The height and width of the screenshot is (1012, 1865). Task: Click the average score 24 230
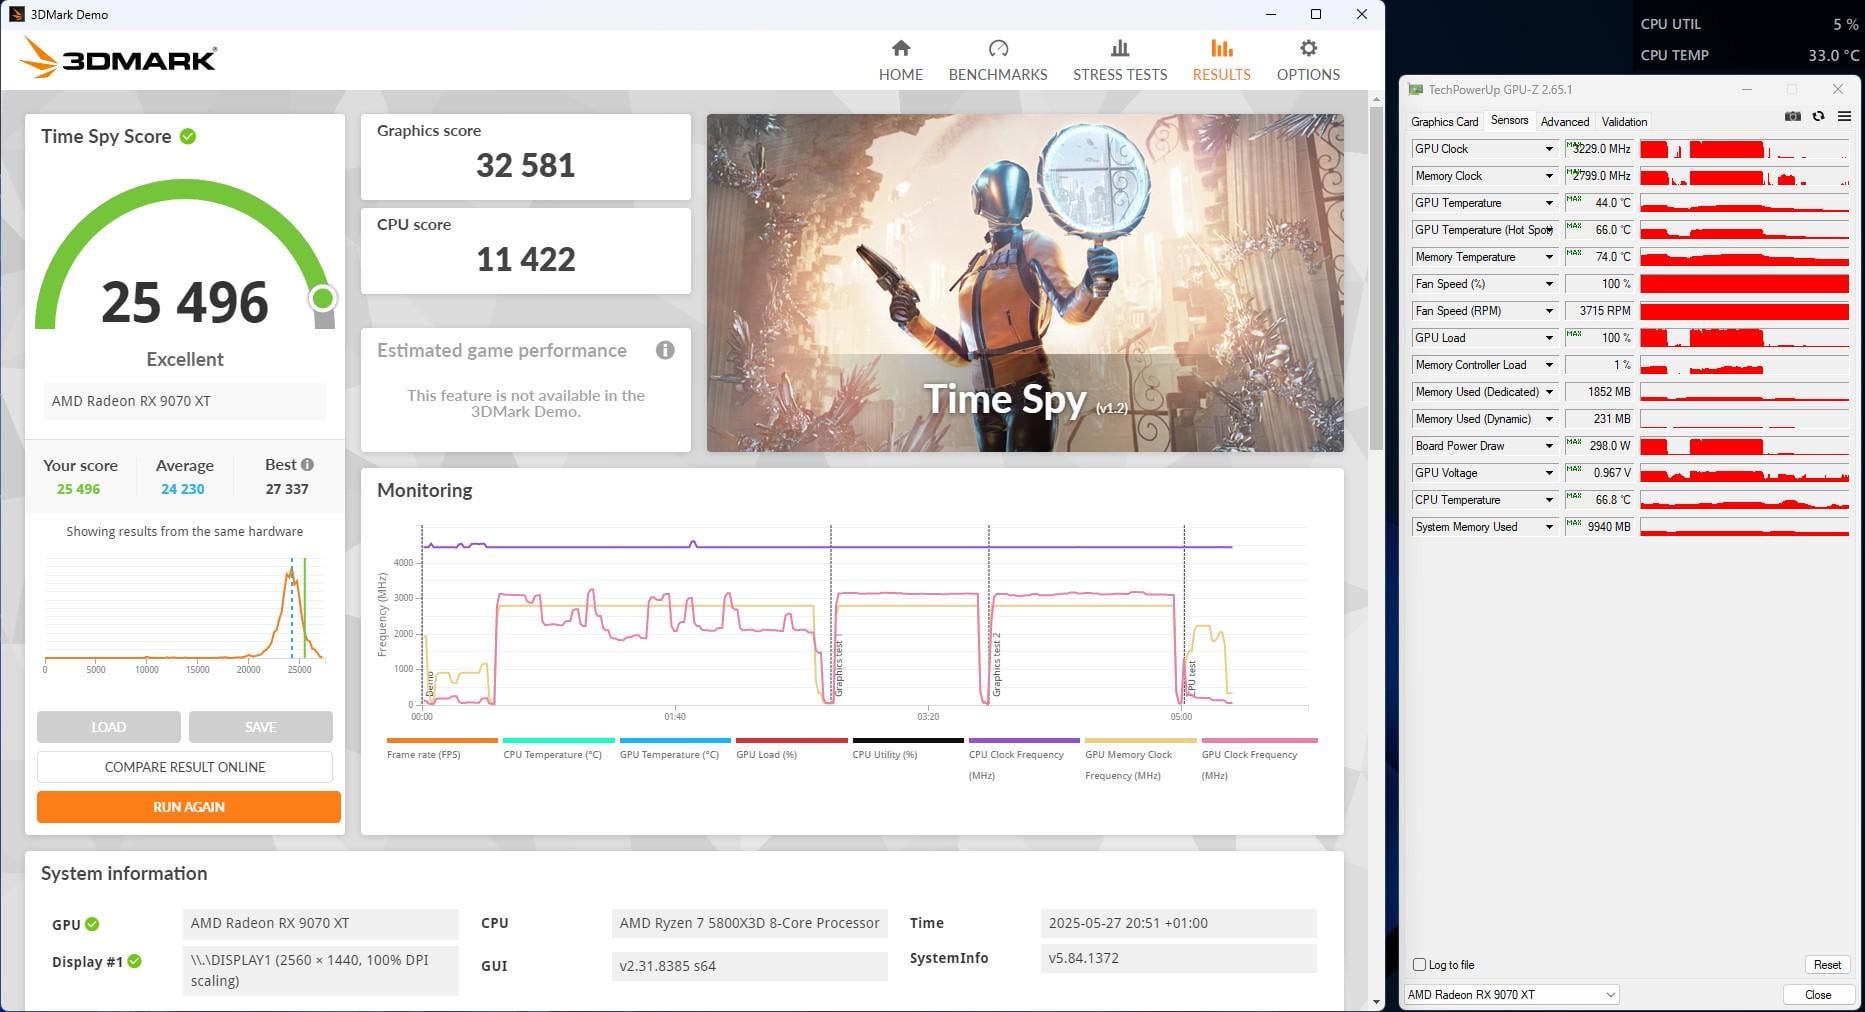tap(183, 489)
